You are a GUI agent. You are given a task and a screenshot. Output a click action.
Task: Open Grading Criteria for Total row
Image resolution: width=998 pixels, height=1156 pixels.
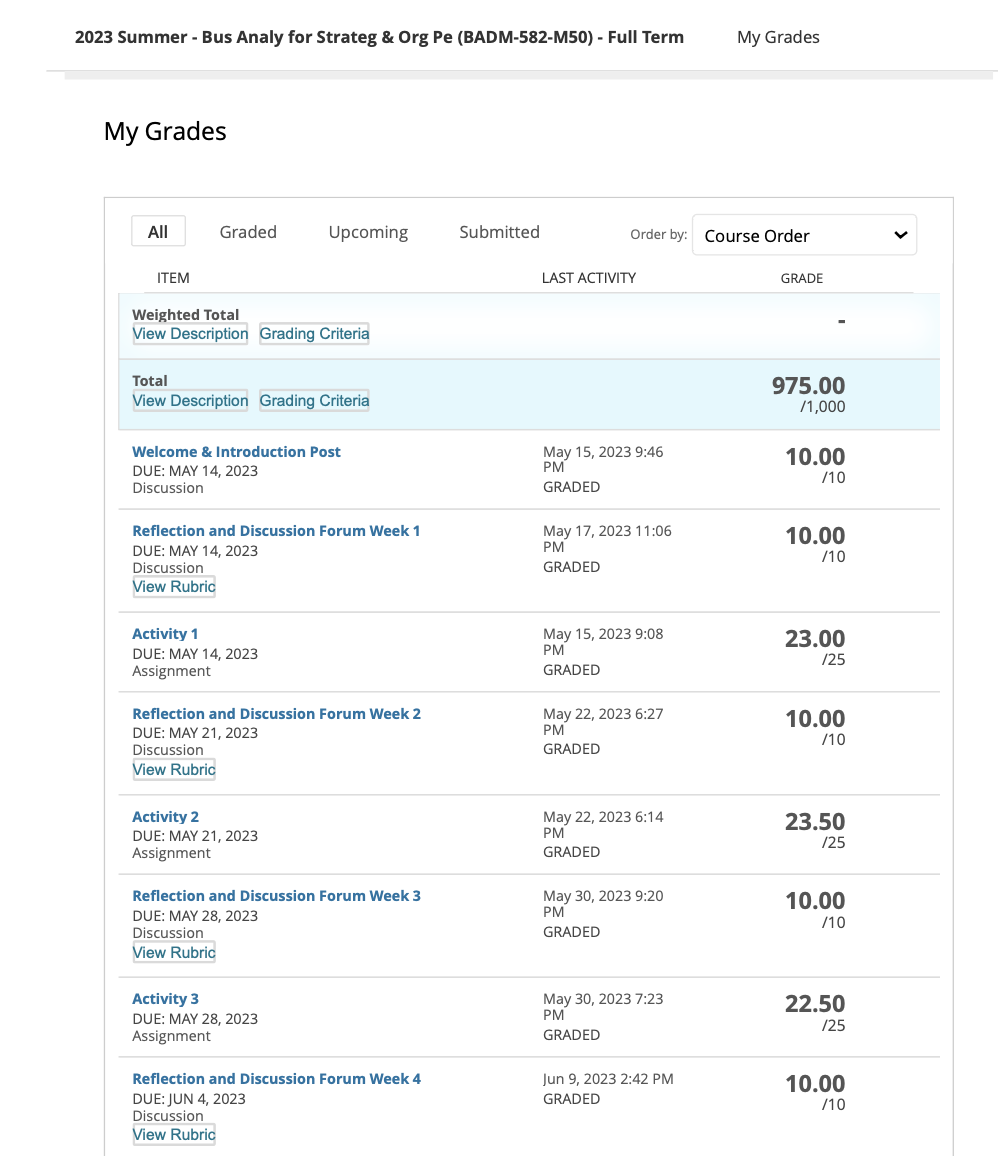tap(314, 401)
